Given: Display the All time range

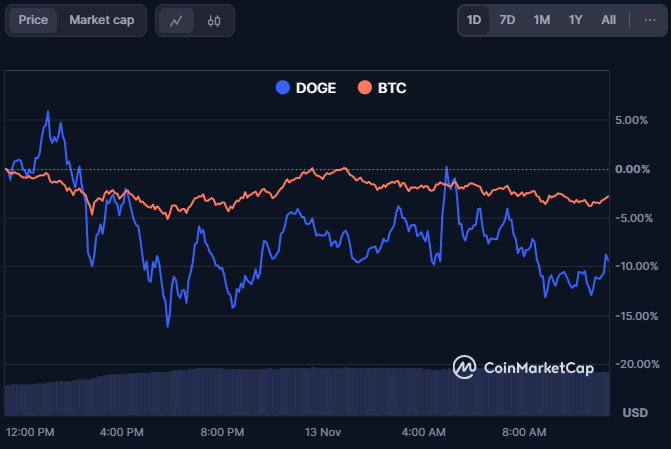Looking at the screenshot, I should point(608,20).
